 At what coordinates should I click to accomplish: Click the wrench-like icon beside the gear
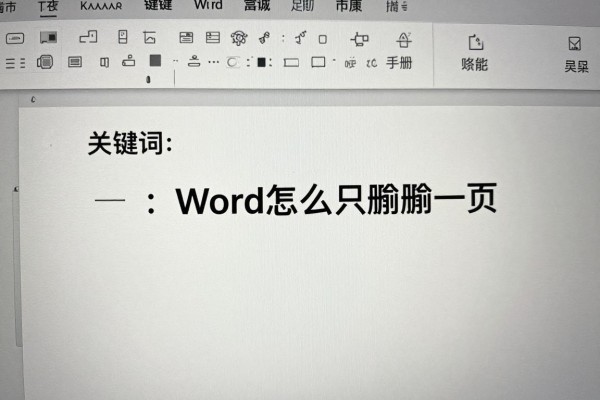264,38
